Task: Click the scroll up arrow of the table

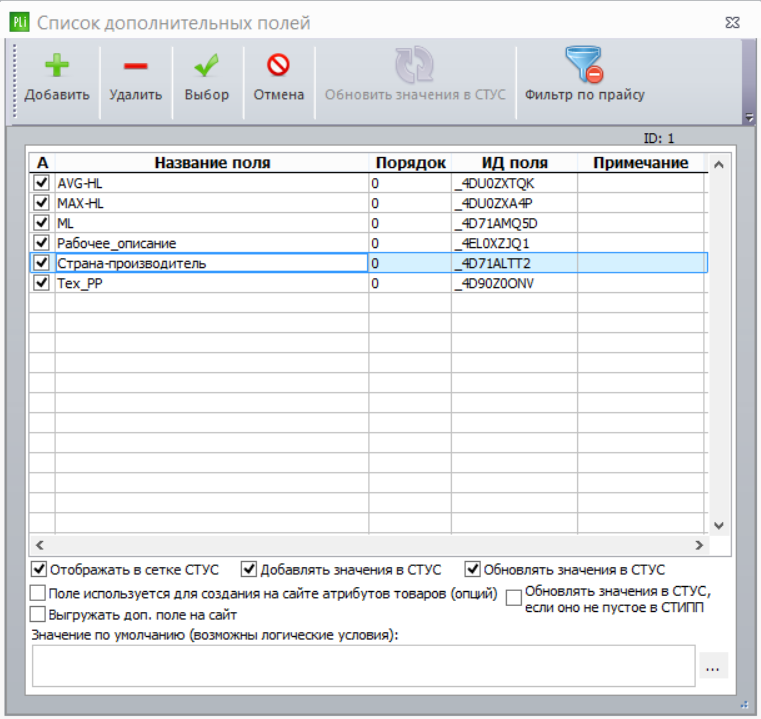Action: point(719,165)
